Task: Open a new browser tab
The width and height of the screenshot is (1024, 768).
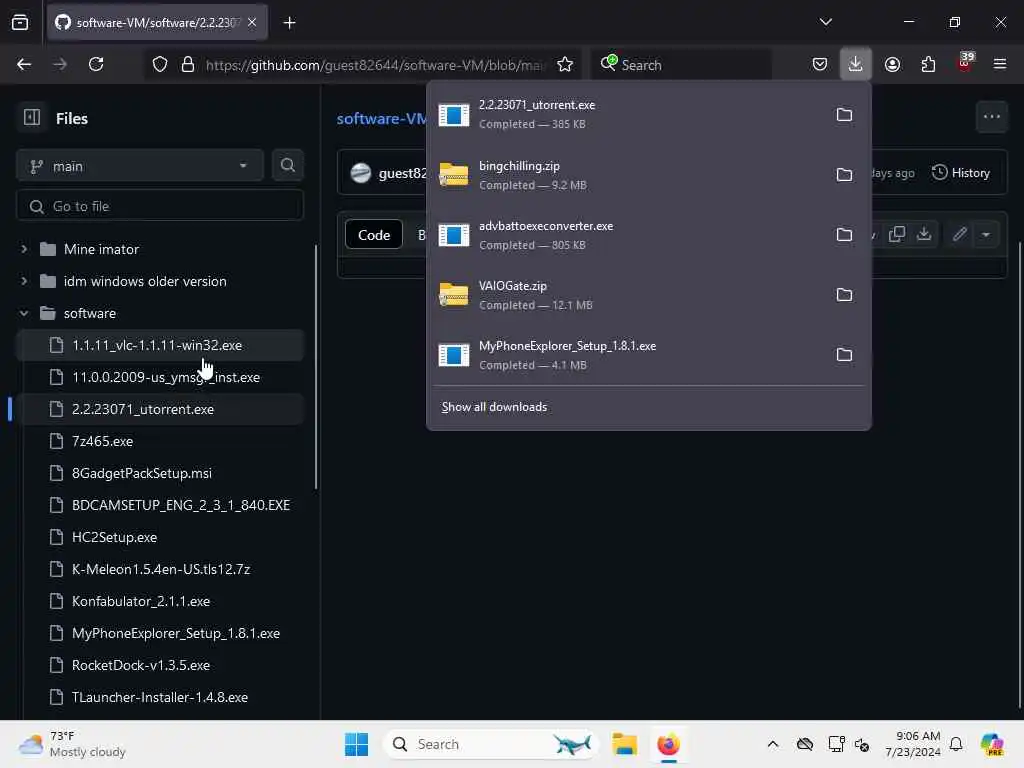Action: [289, 23]
